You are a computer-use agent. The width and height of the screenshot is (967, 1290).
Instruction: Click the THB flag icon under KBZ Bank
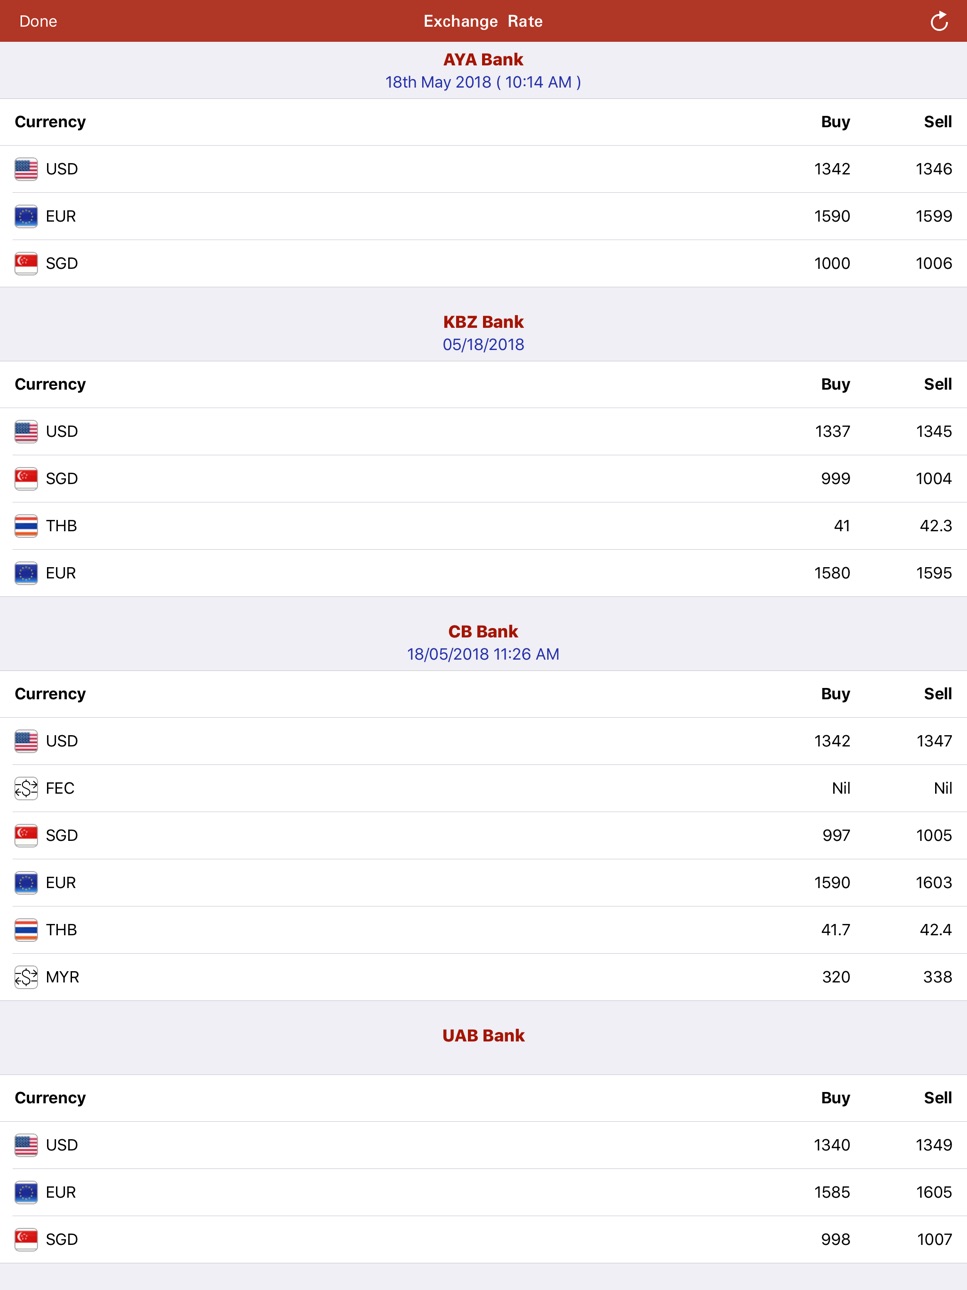(26, 526)
